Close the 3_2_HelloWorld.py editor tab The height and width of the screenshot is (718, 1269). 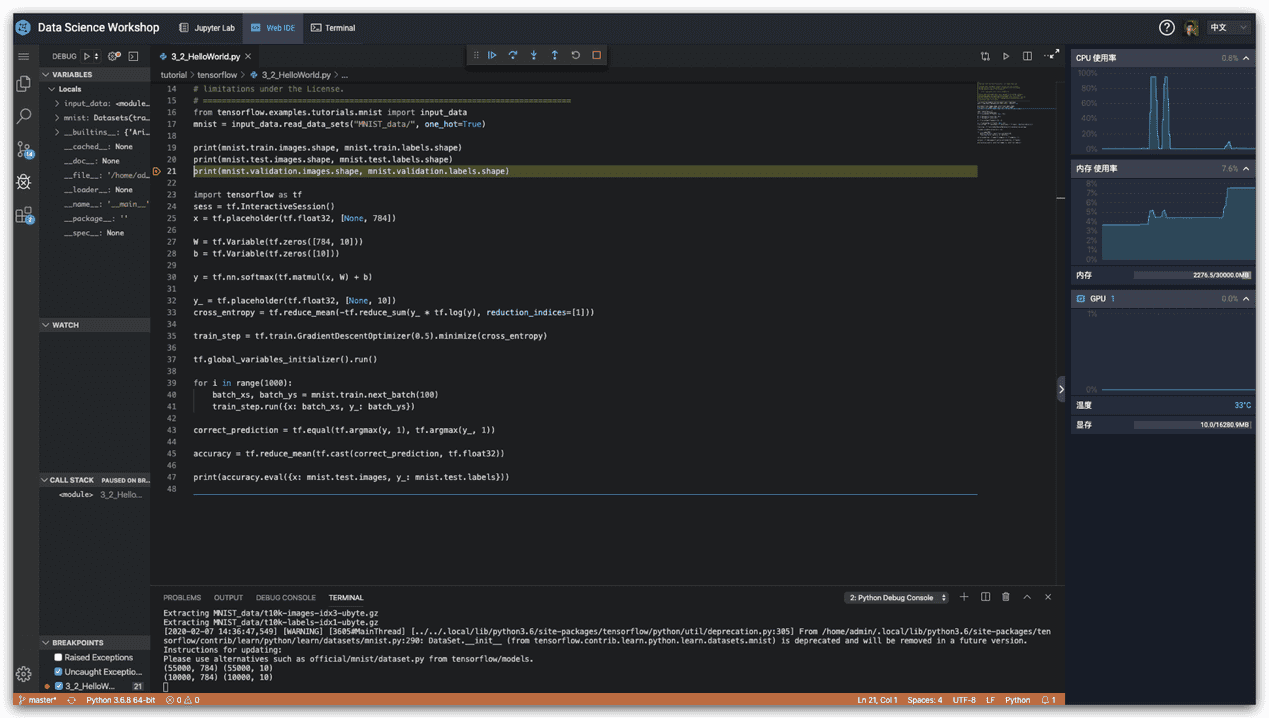click(x=249, y=57)
